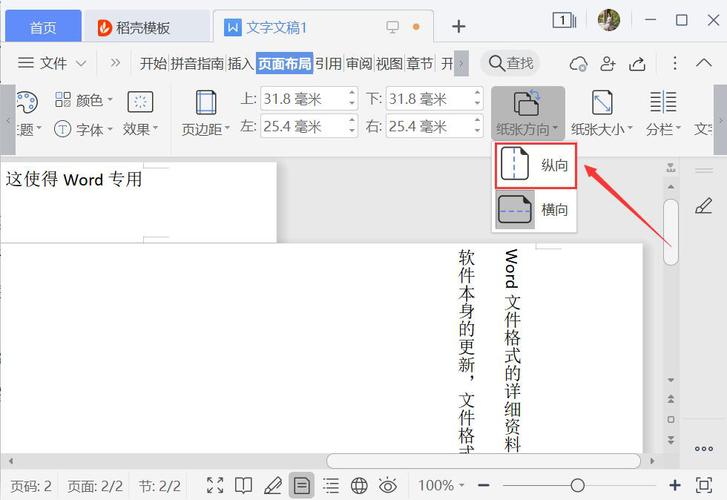Open the 分栏 columns dropdown
727x500 pixels.
663,113
